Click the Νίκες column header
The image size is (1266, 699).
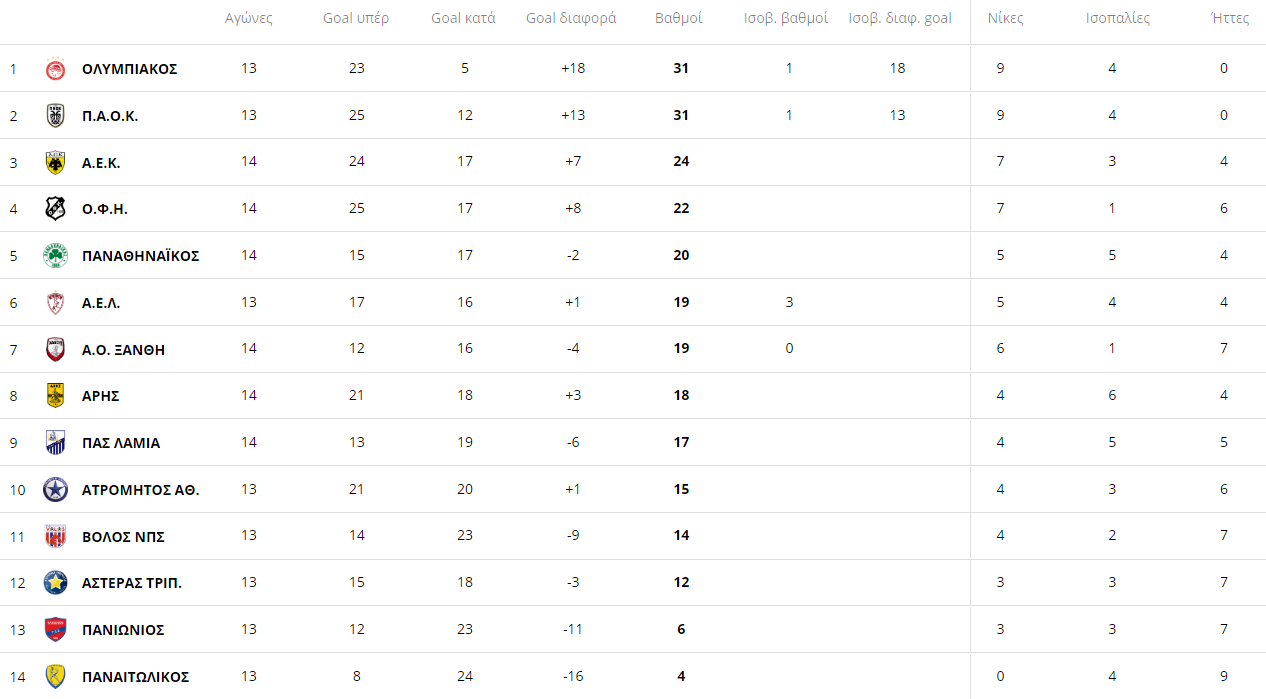pyautogui.click(x=1005, y=18)
